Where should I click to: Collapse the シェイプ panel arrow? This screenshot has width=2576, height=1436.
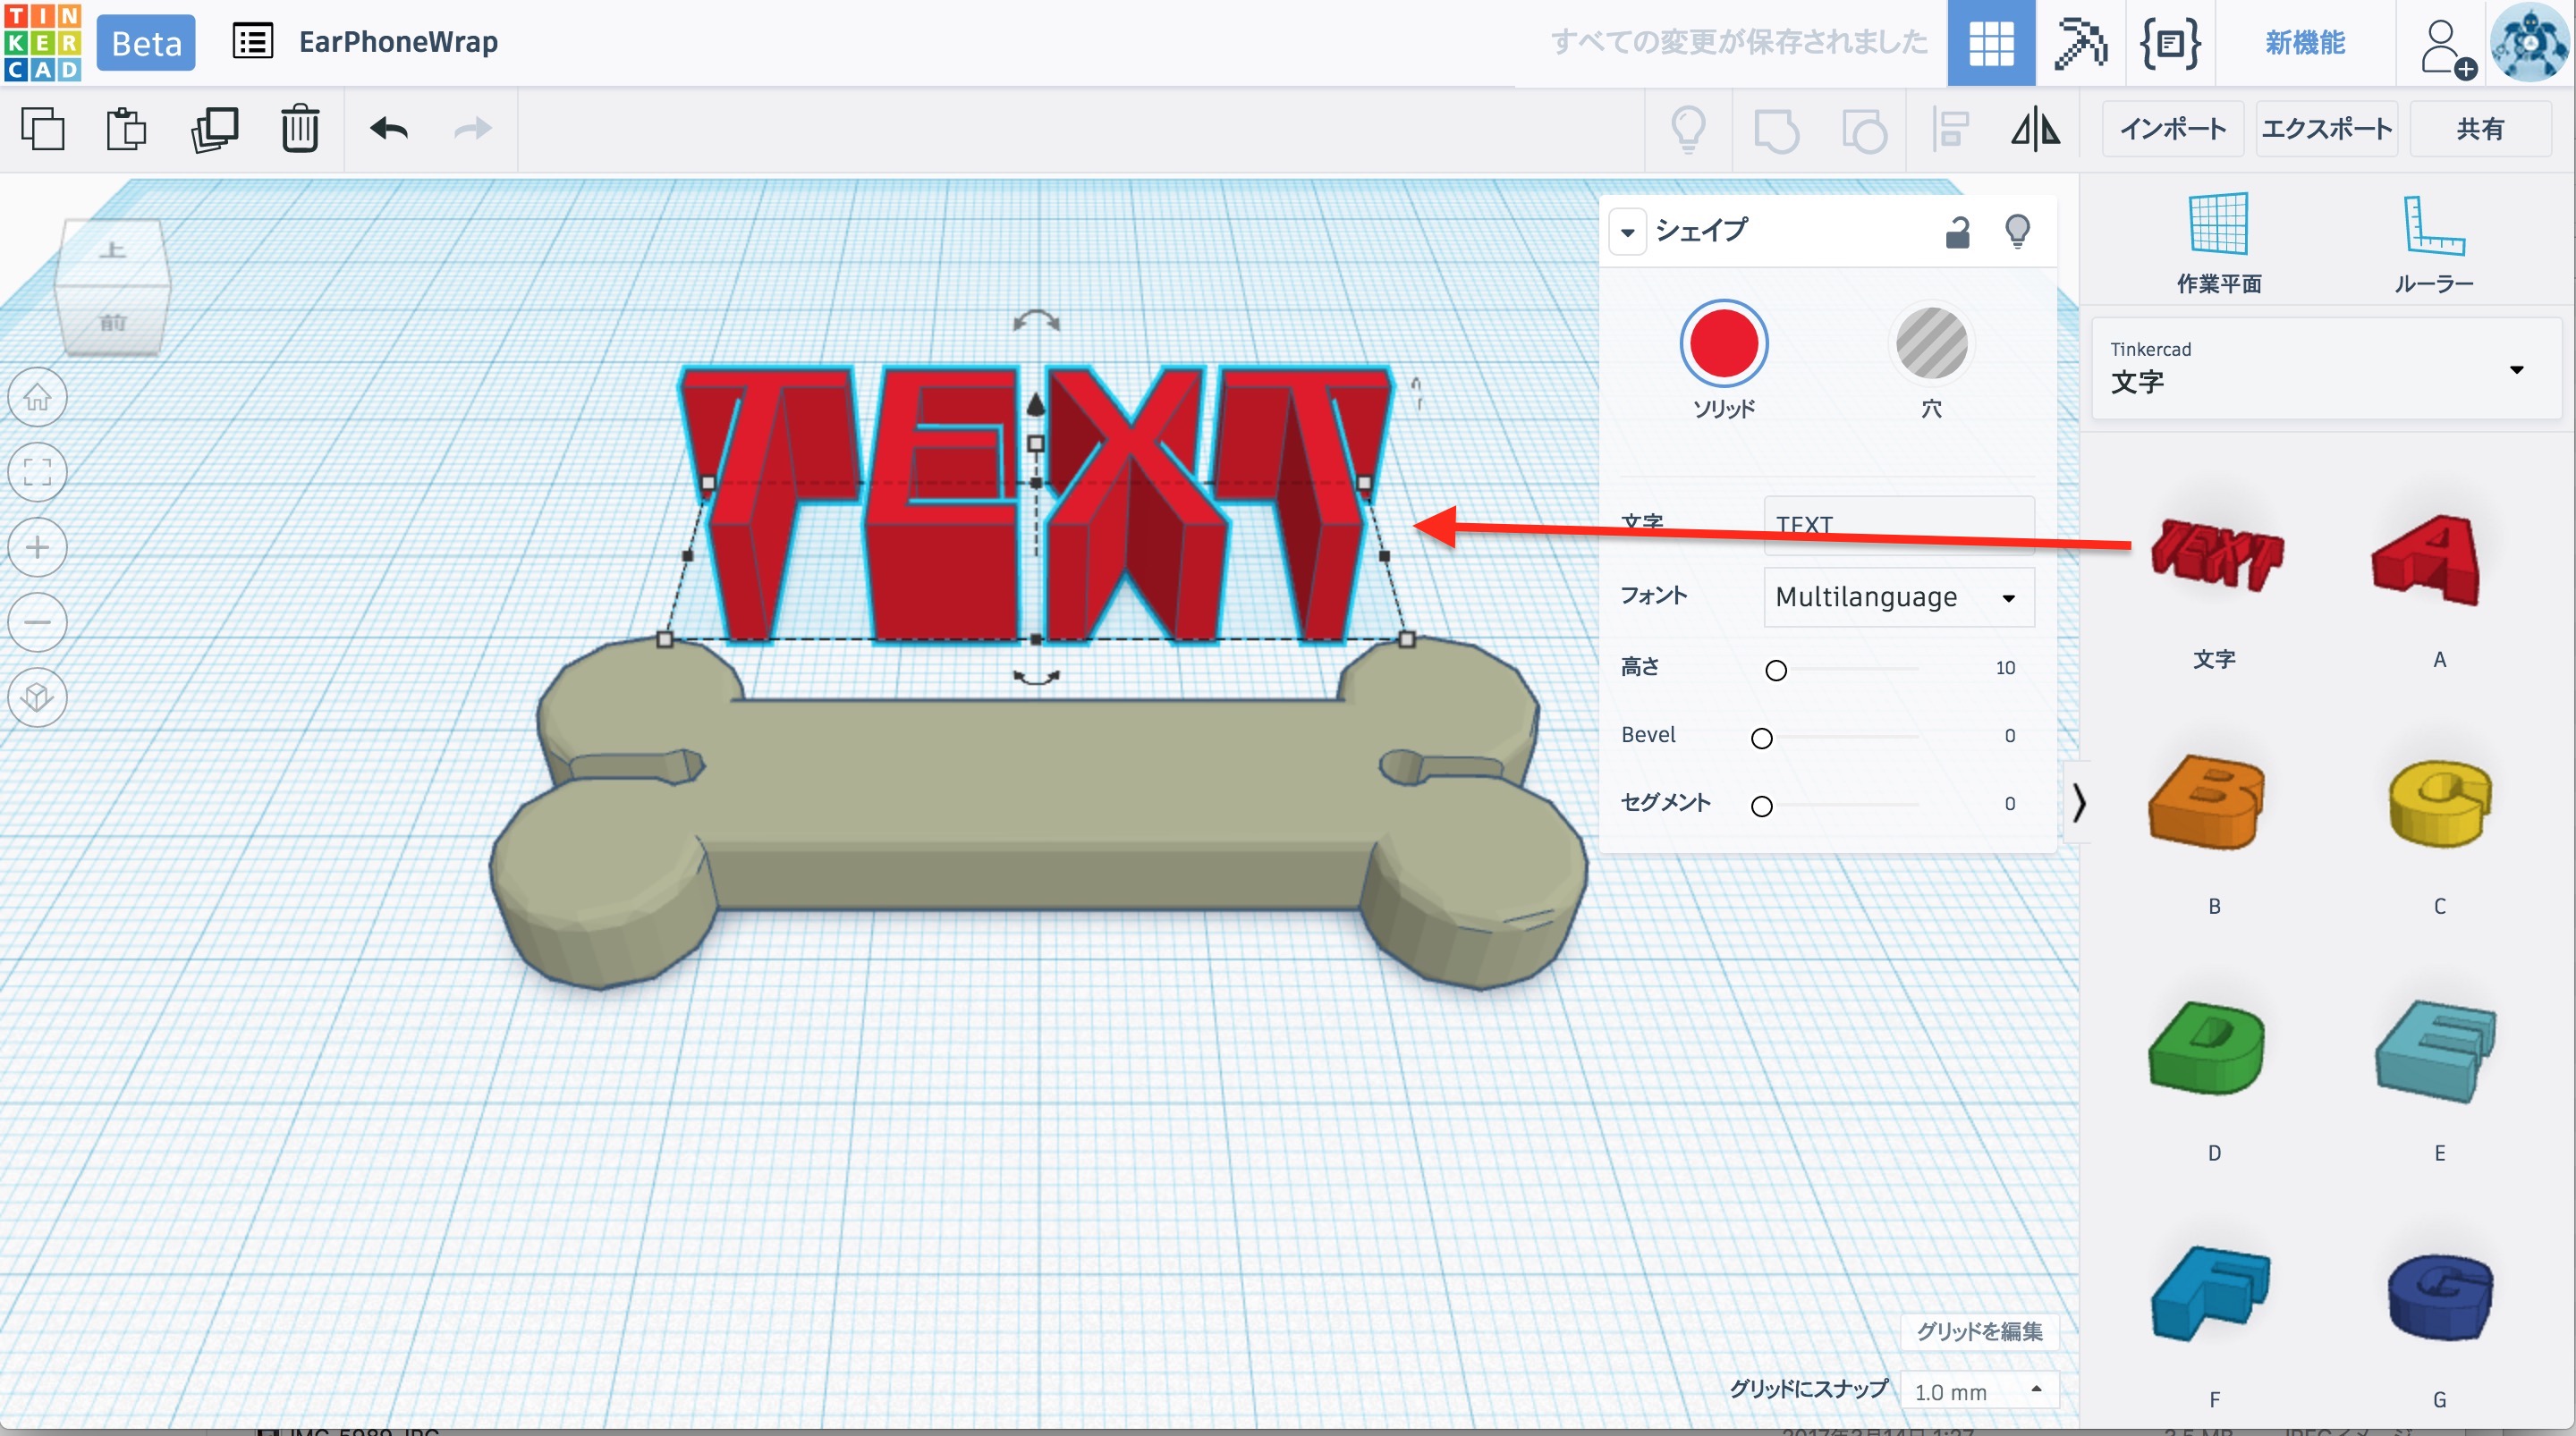[x=1627, y=232]
